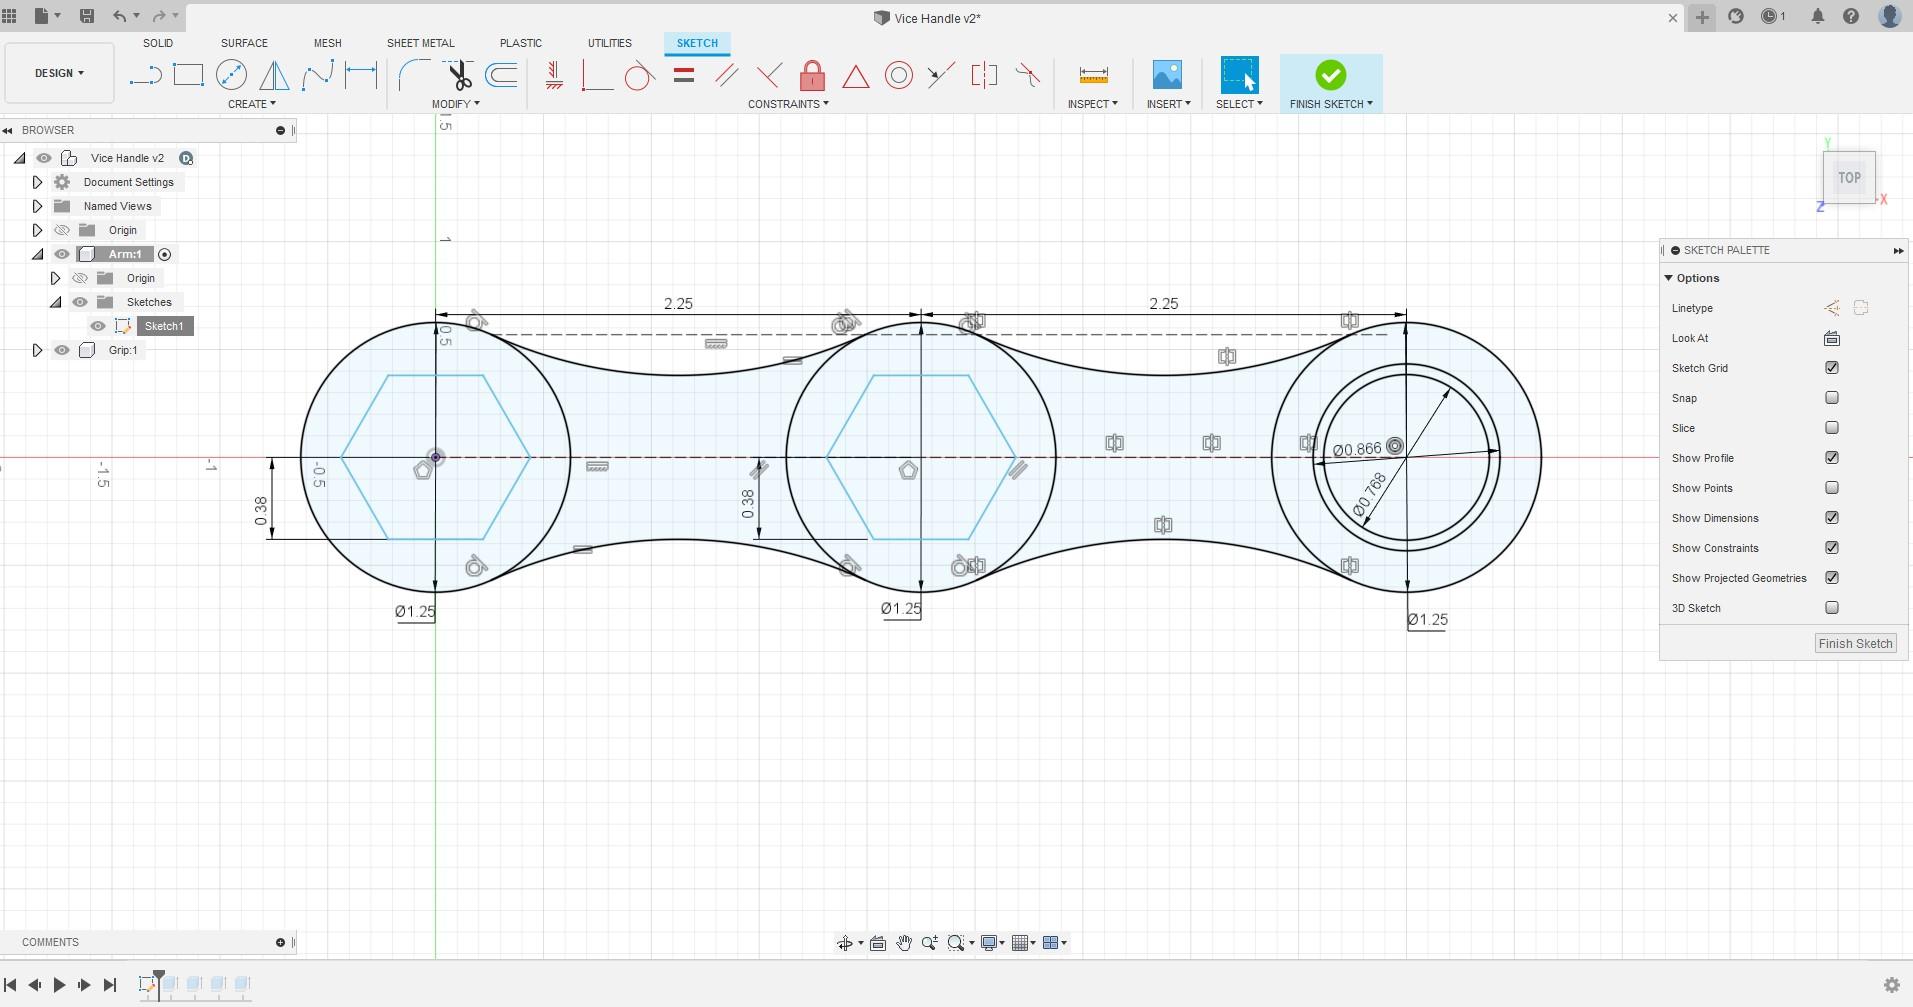This screenshot has height=1007, width=1913.
Task: Open the DESIGN workspace dropdown
Action: tap(59, 73)
